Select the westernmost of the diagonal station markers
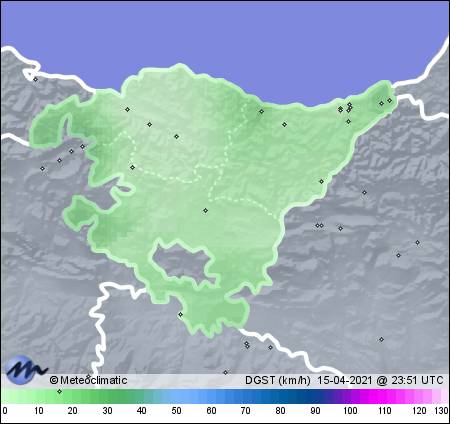The width and height of the screenshot is (450, 424). tap(42, 168)
